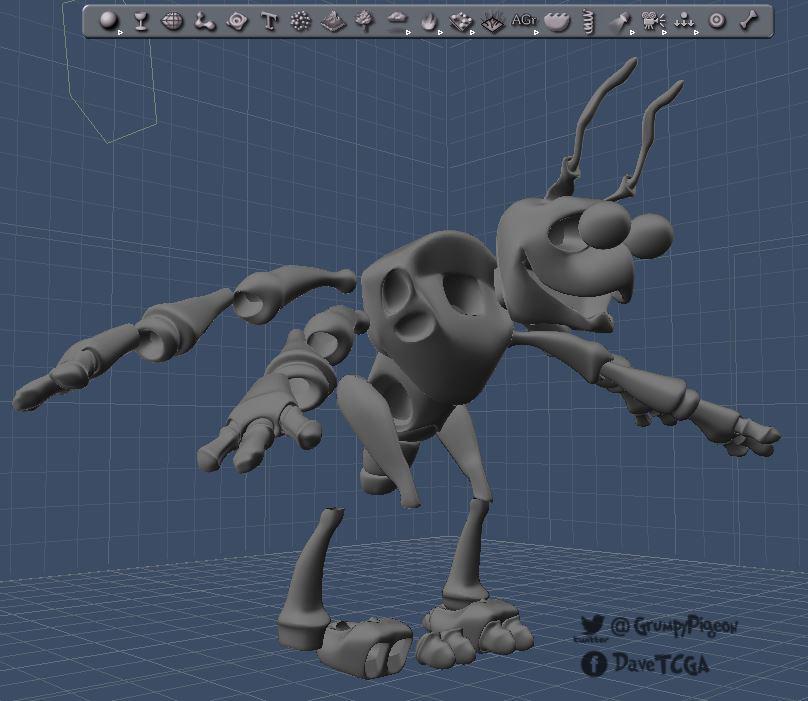This screenshot has width=808, height=701.
Task: Insert a movie camera
Action: click(x=651, y=22)
